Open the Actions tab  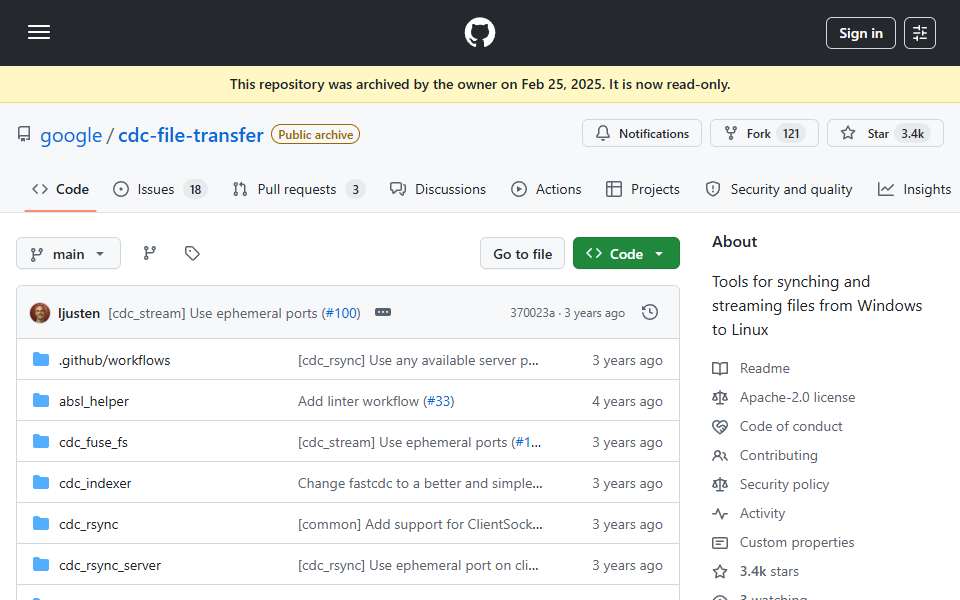pos(546,189)
